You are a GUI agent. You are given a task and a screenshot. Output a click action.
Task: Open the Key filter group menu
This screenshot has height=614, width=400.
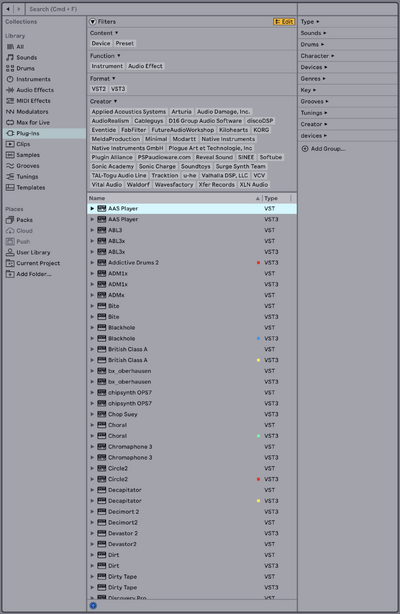[308, 90]
